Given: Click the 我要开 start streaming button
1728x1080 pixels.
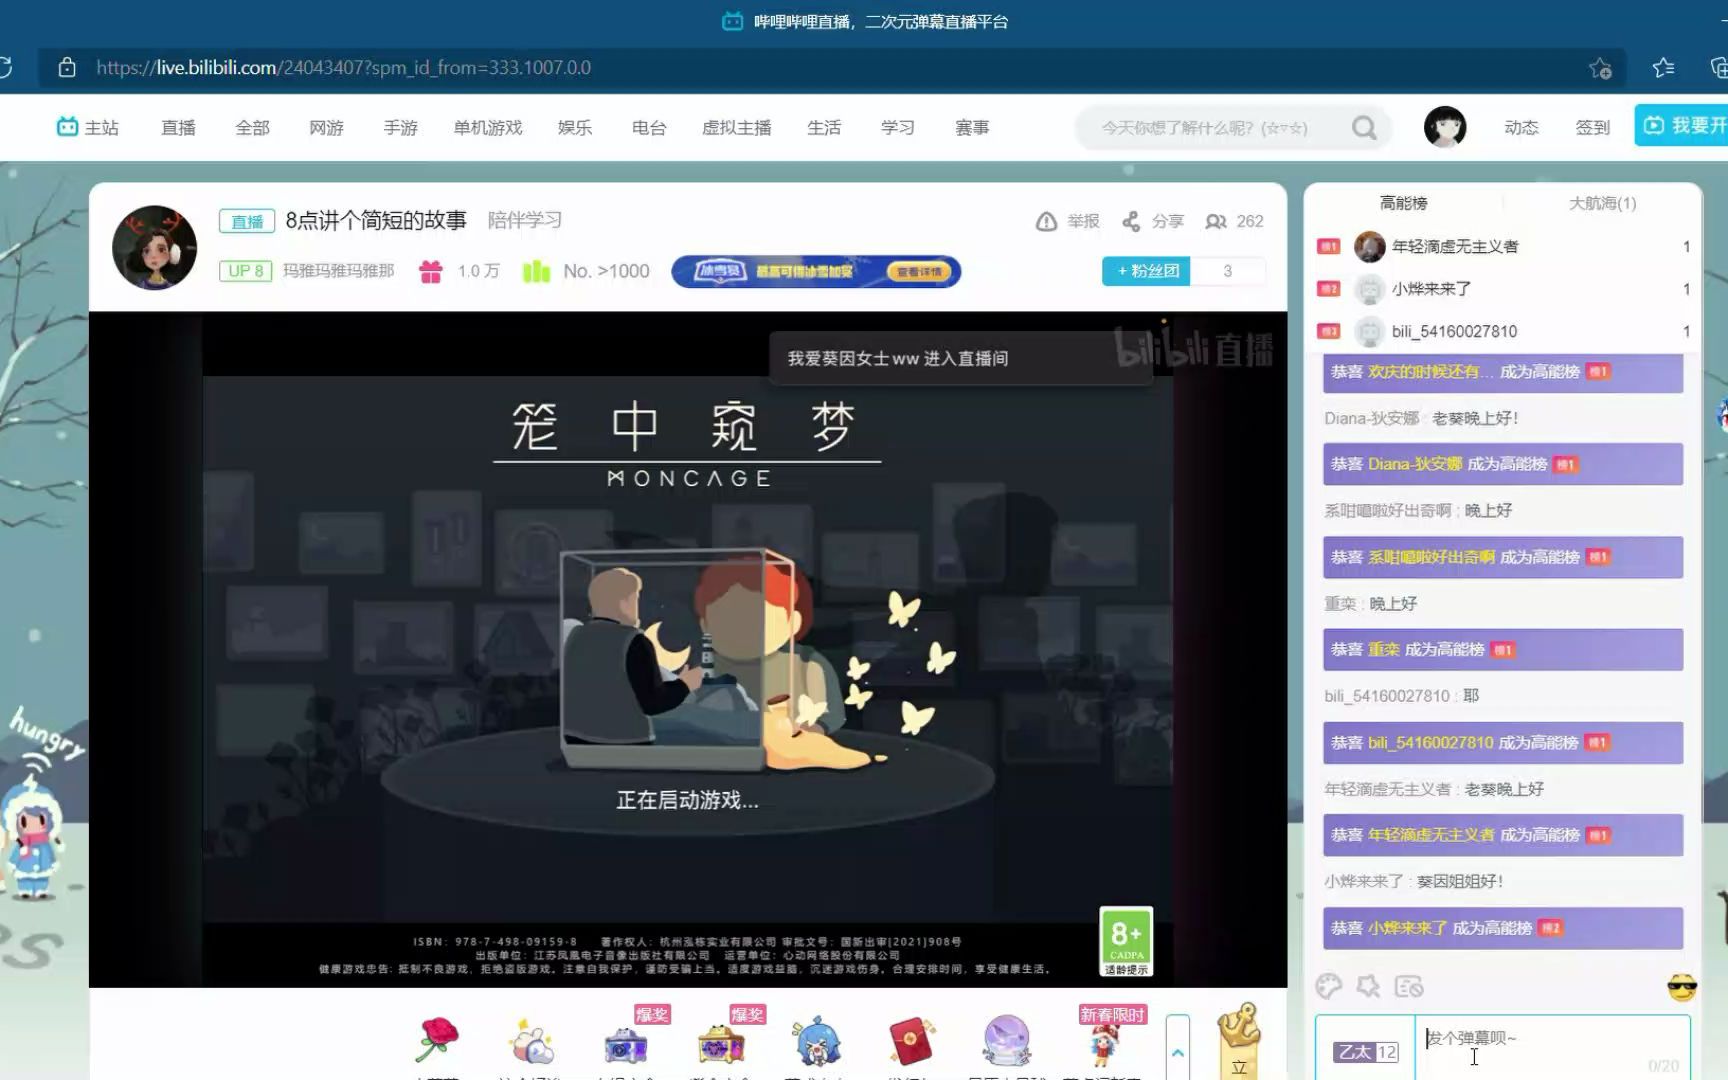Looking at the screenshot, I should click(1681, 125).
